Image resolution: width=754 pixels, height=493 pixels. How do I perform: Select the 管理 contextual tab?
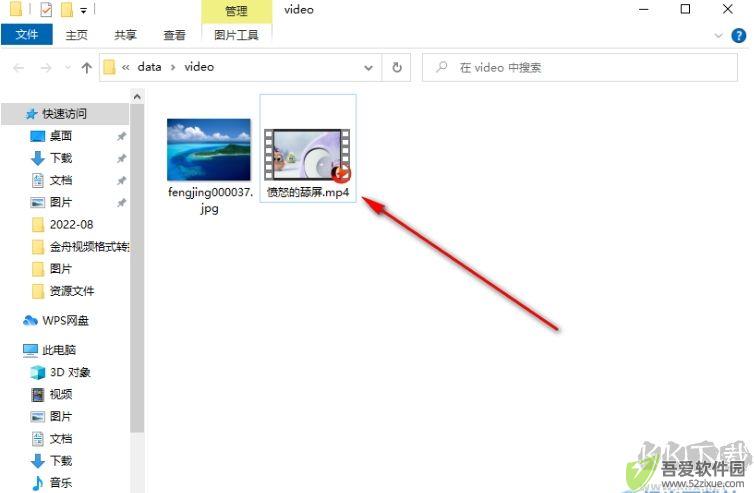tap(236, 11)
